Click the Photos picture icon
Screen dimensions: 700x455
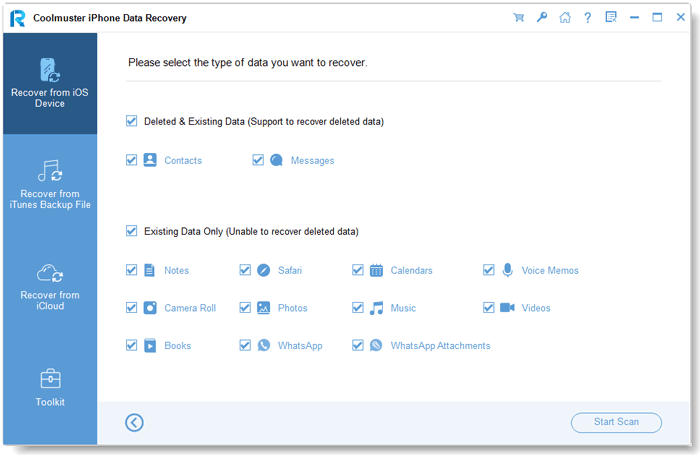(263, 308)
